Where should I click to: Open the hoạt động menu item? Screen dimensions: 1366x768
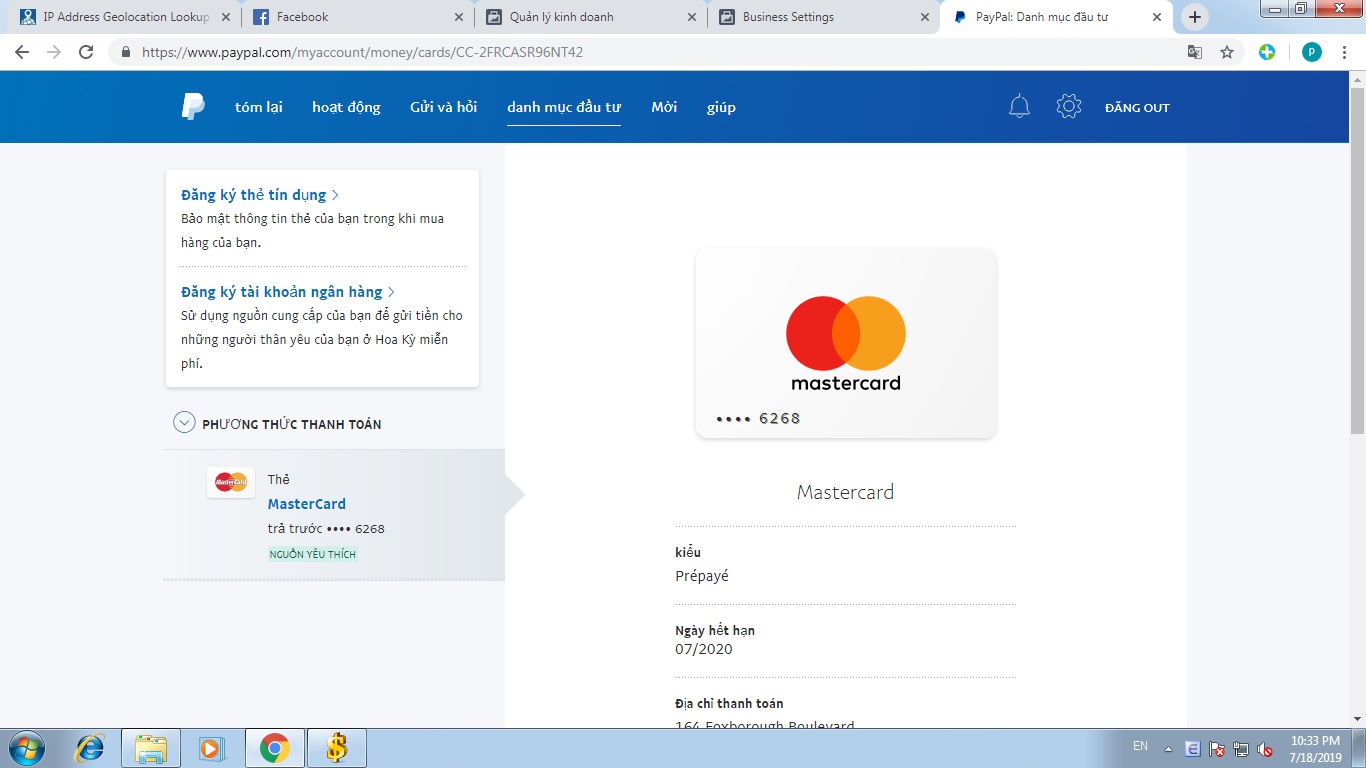(346, 107)
